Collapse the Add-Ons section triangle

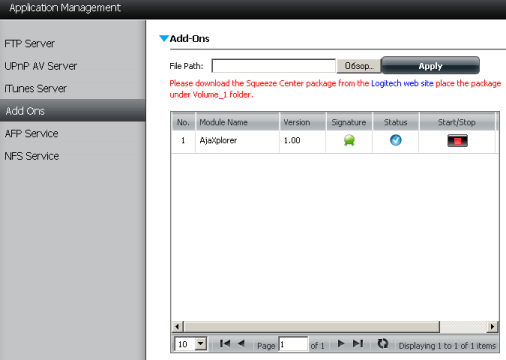pyautogui.click(x=164, y=38)
